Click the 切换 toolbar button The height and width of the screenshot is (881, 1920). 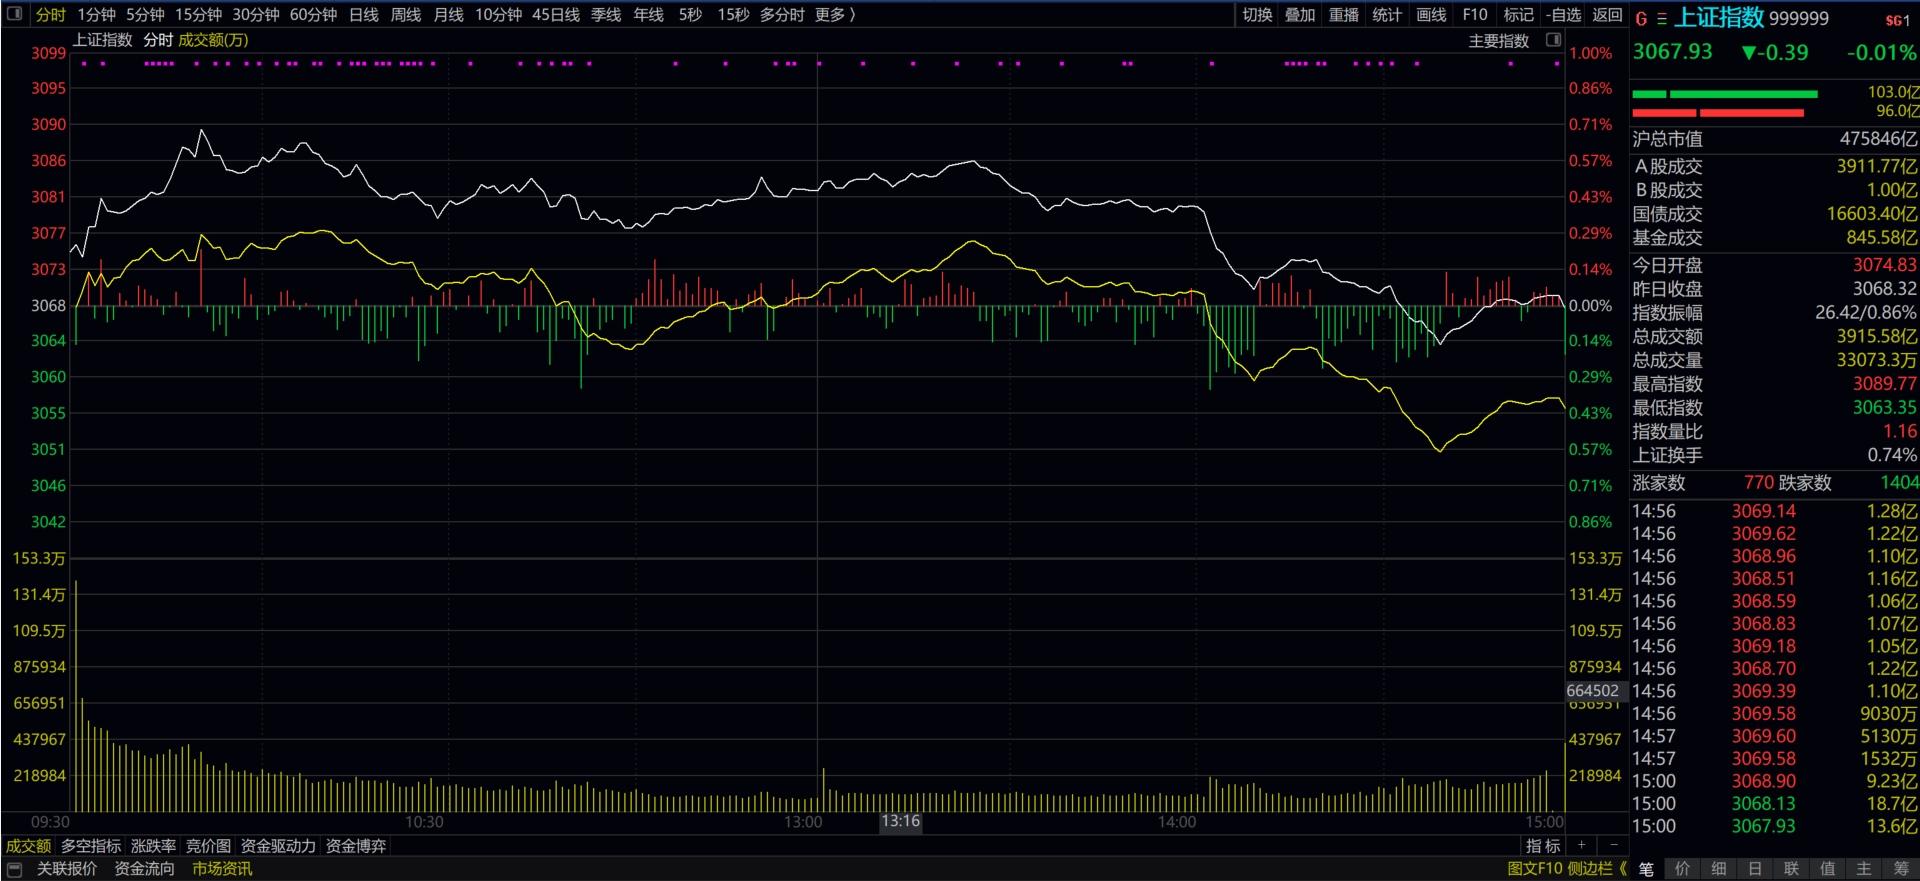(x=1257, y=14)
